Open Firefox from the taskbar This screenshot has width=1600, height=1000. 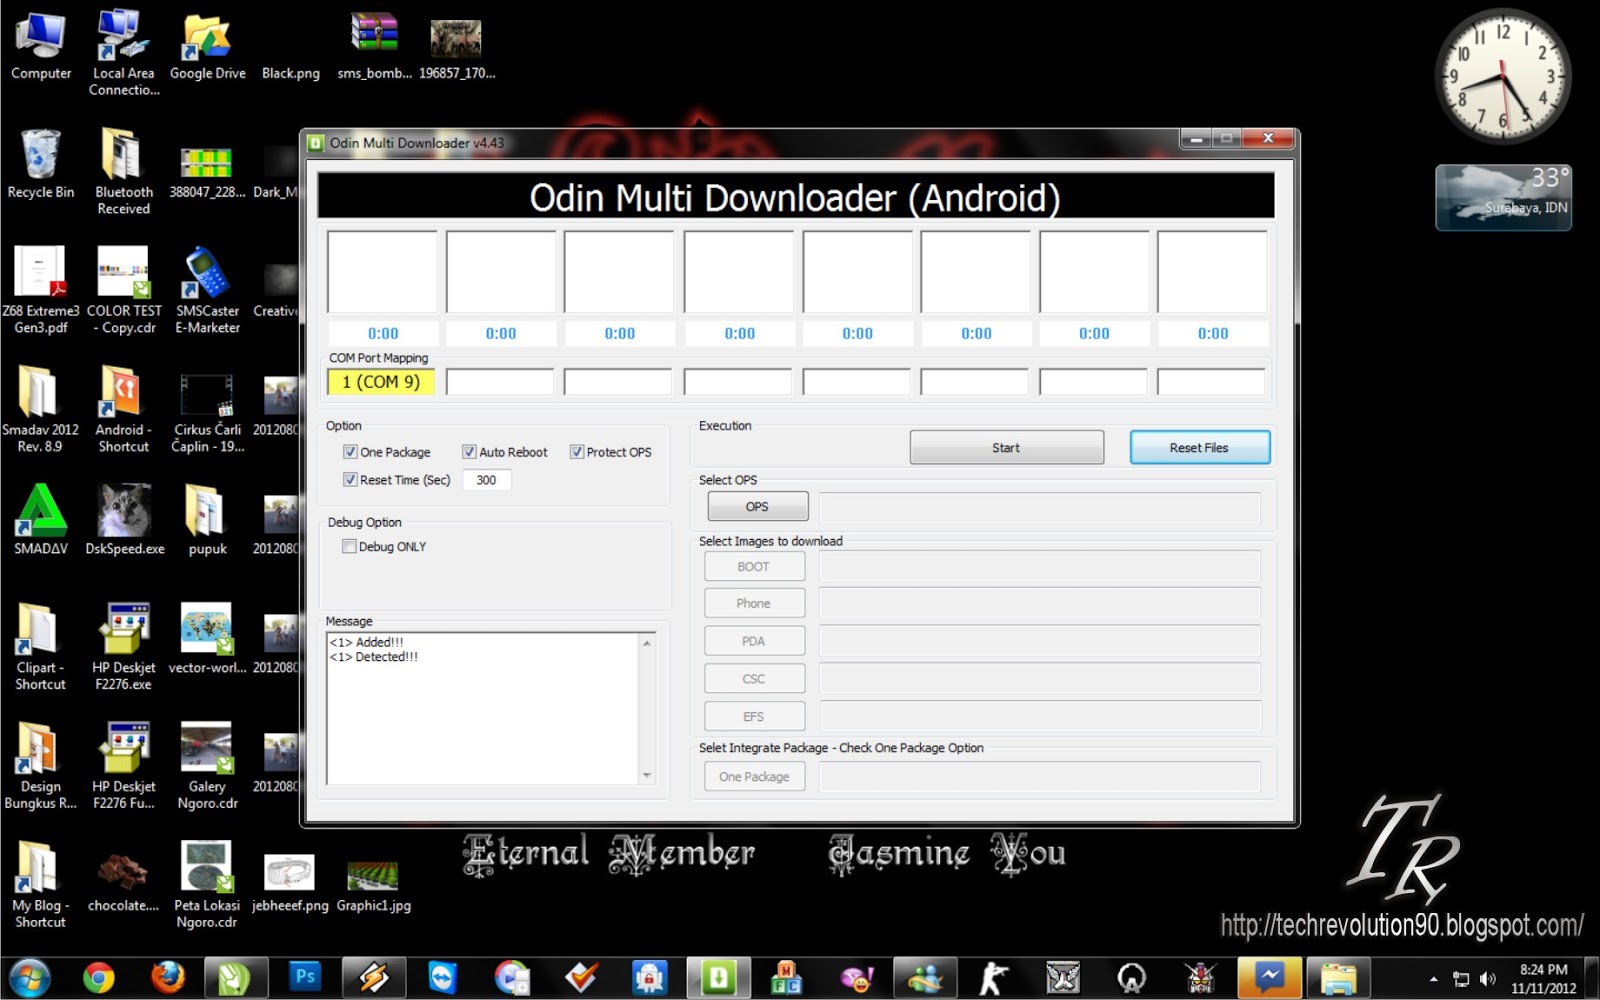tap(167, 977)
